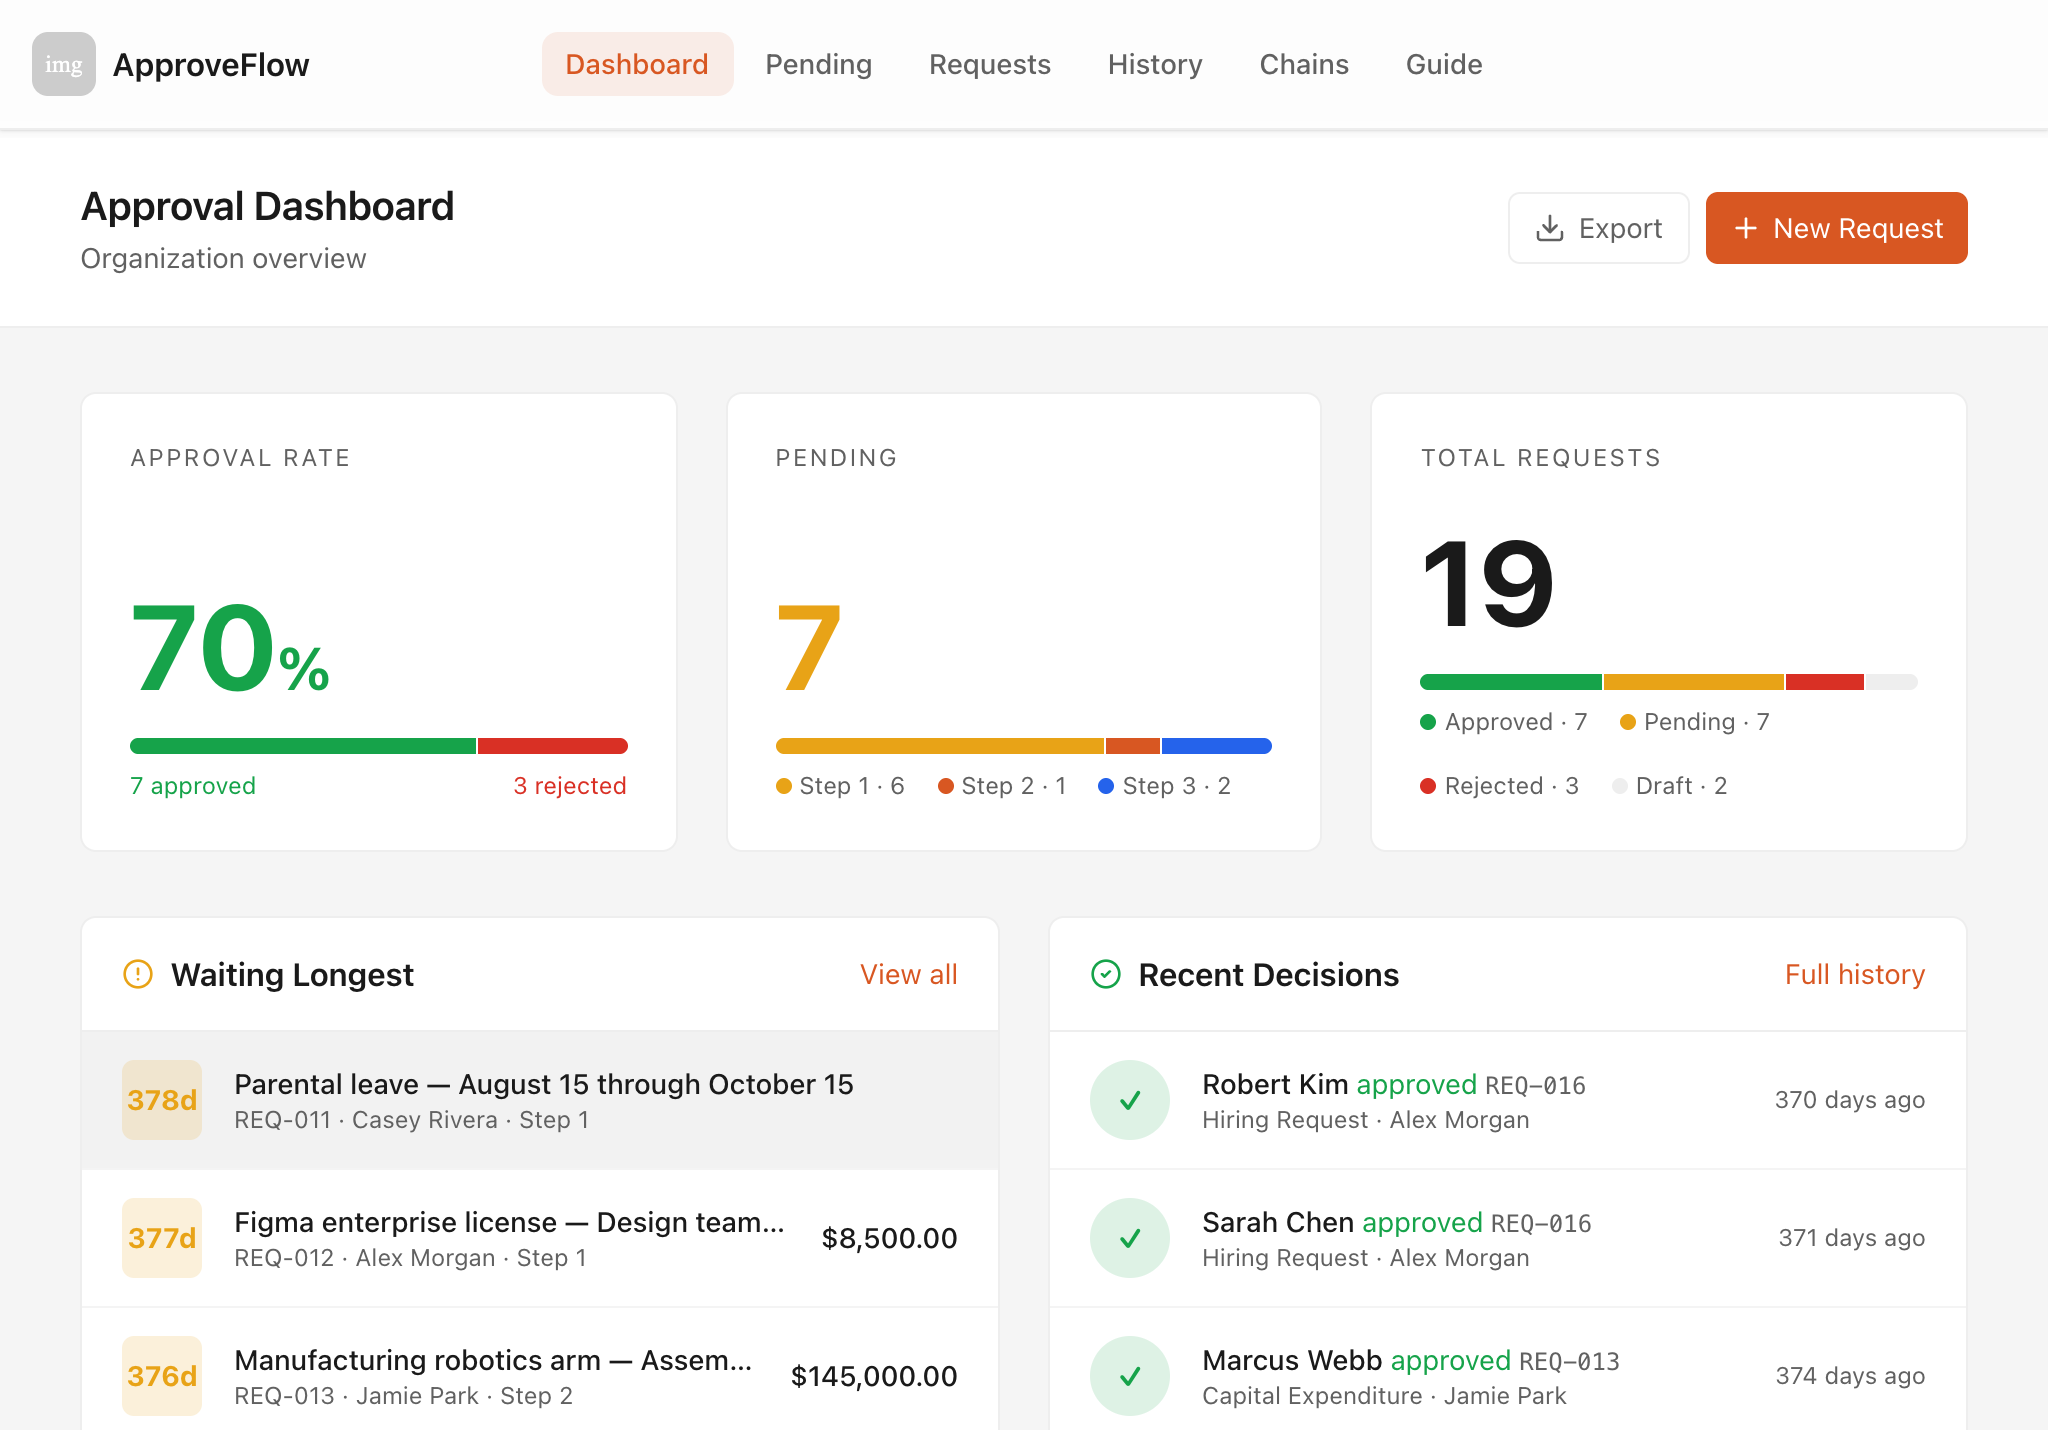This screenshot has width=2048, height=1430.
Task: Click the 'Step 1 · 6' legend
Action: click(x=840, y=786)
